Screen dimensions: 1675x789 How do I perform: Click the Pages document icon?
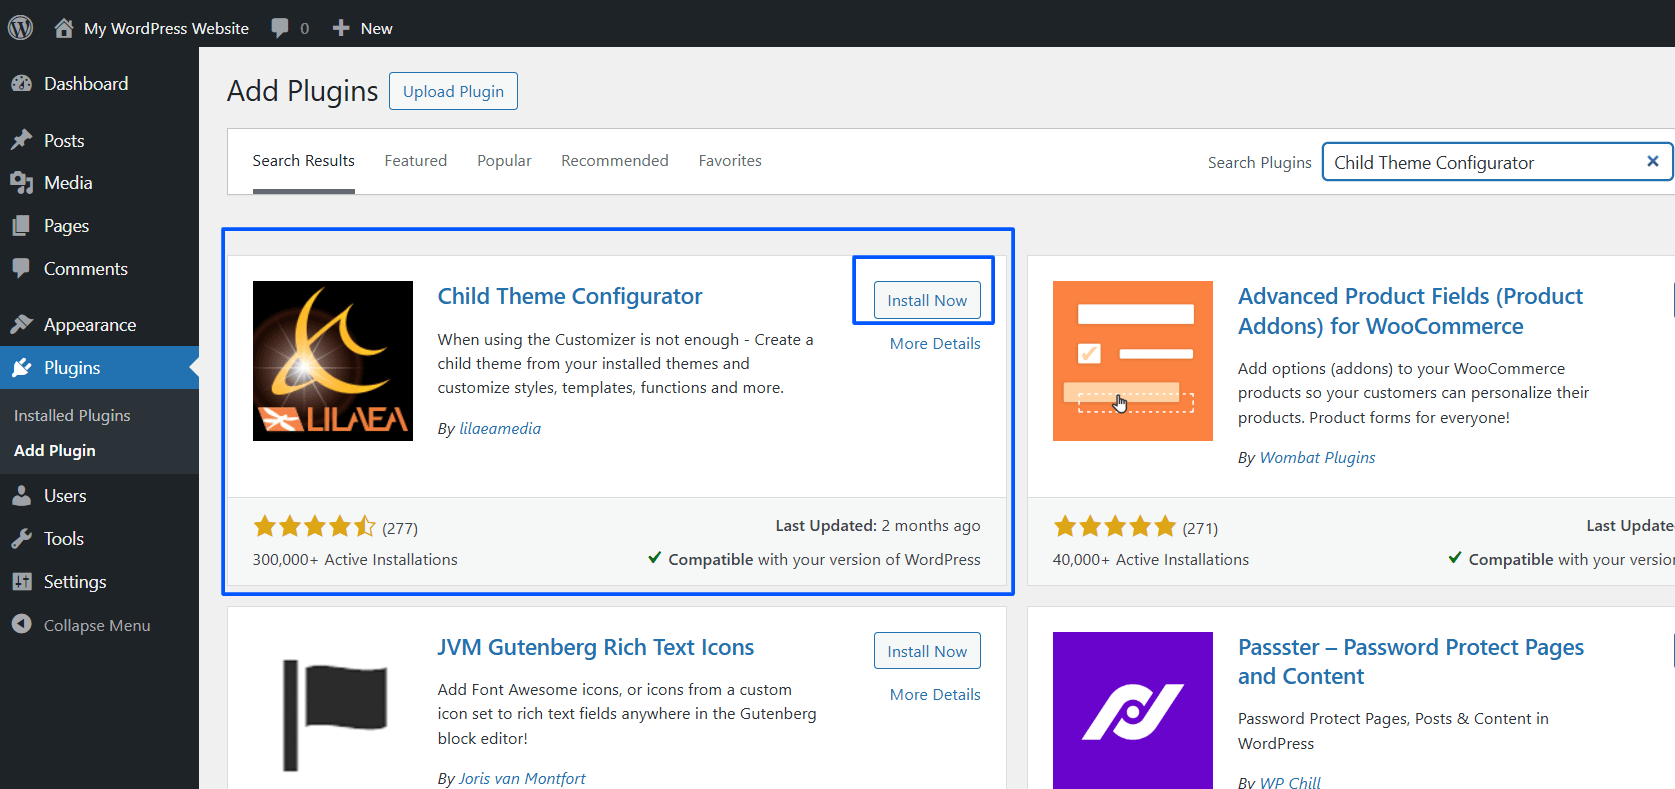click(x=22, y=226)
